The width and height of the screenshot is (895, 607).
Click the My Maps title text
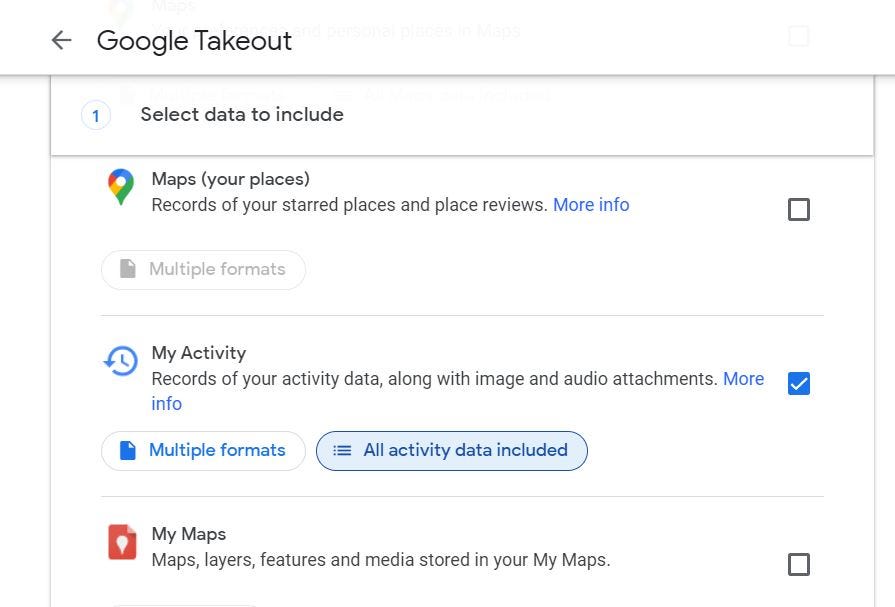point(189,534)
